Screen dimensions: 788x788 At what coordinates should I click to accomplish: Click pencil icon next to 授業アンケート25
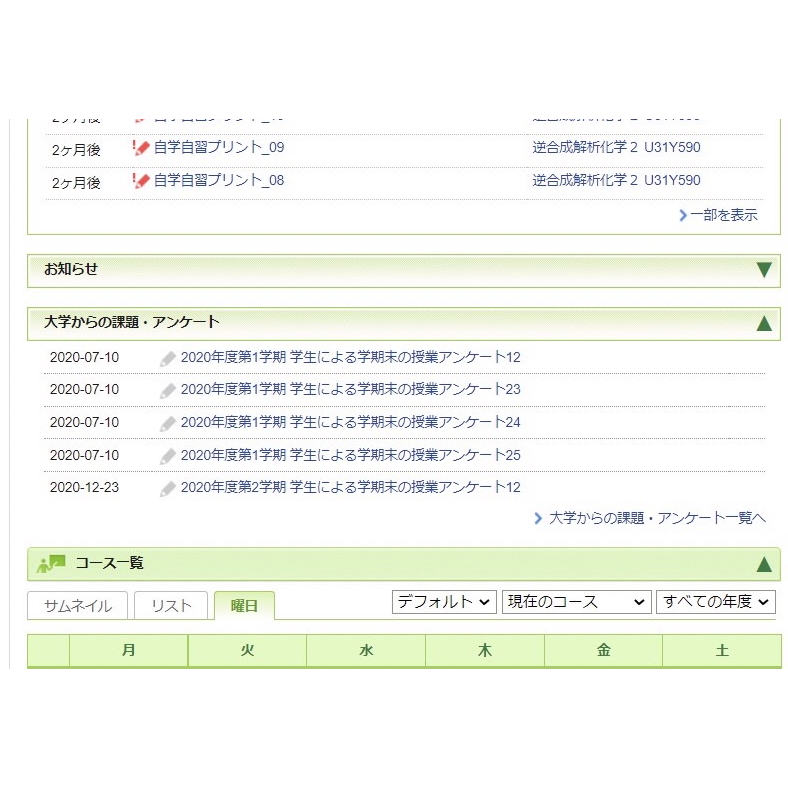168,456
